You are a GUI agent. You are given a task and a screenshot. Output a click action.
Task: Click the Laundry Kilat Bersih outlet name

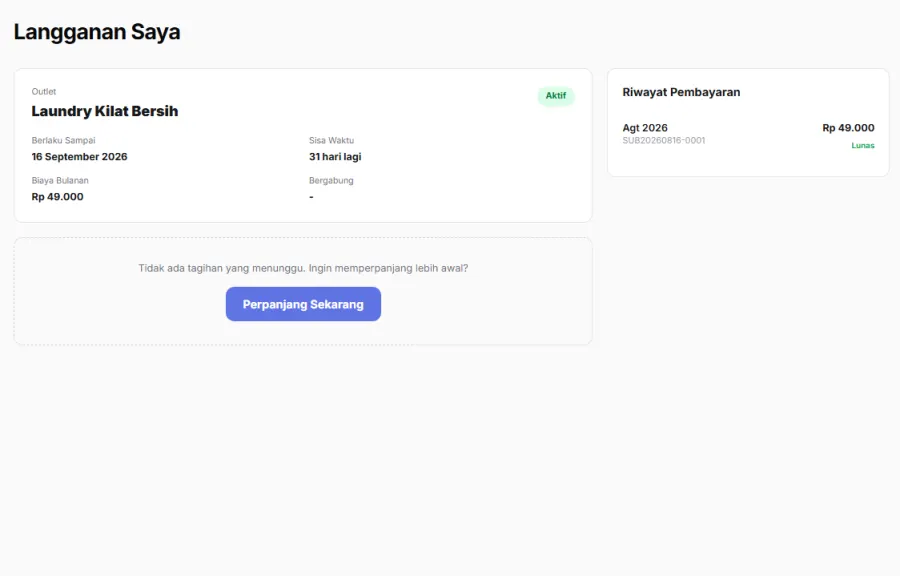click(104, 111)
